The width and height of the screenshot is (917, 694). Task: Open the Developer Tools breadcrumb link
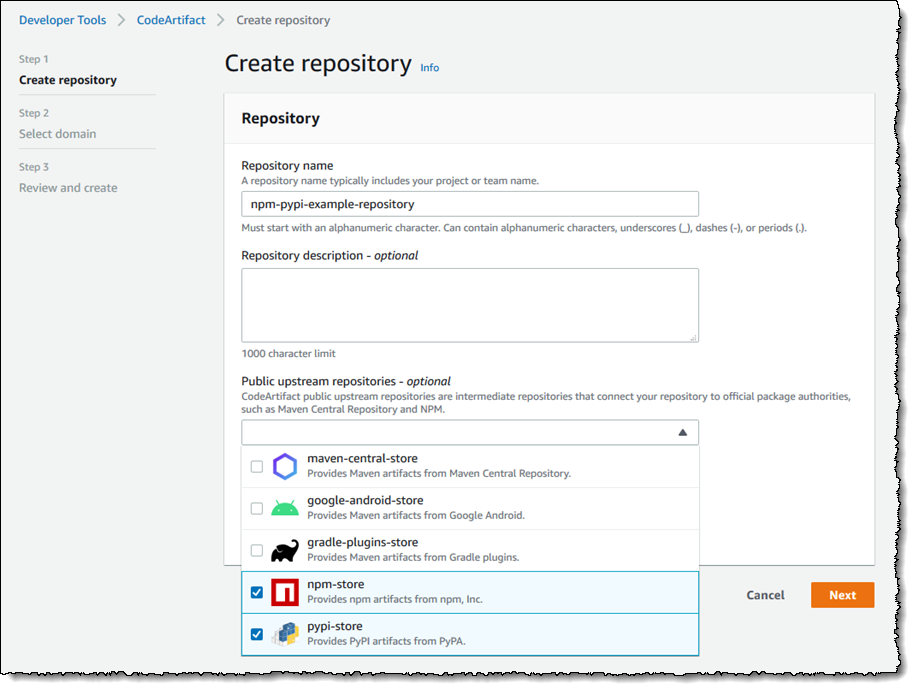(63, 20)
